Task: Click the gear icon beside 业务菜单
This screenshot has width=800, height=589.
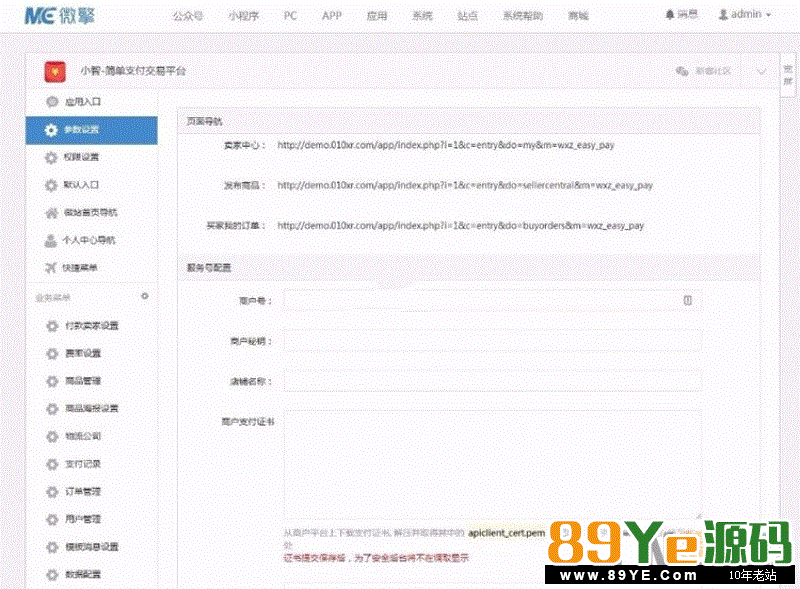Action: pyautogui.click(x=144, y=296)
